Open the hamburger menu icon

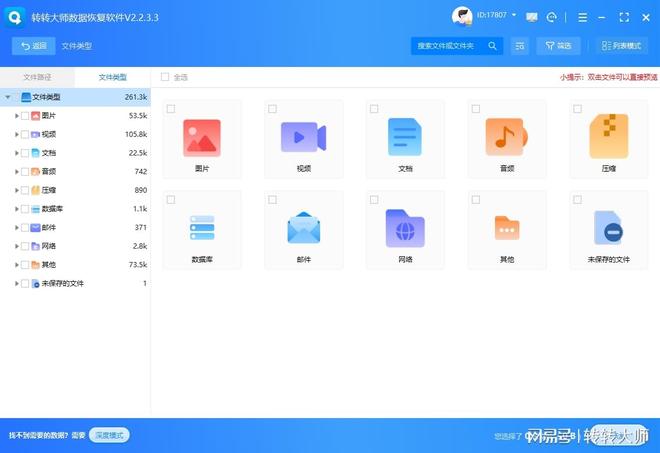tap(583, 17)
